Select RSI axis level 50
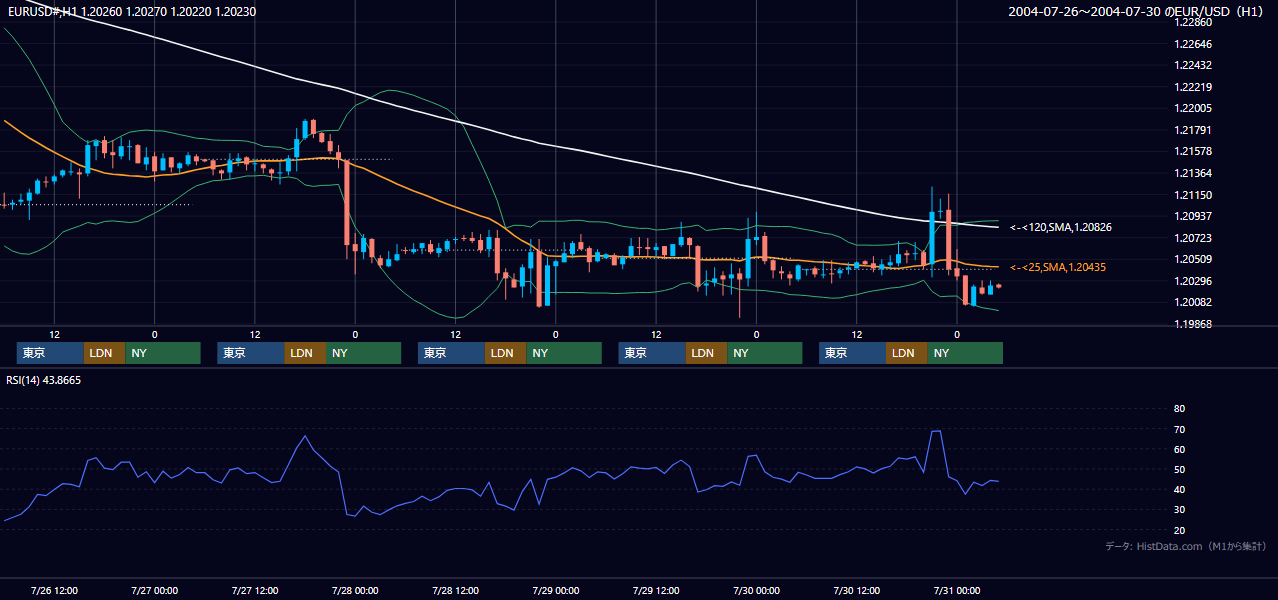 point(1179,470)
